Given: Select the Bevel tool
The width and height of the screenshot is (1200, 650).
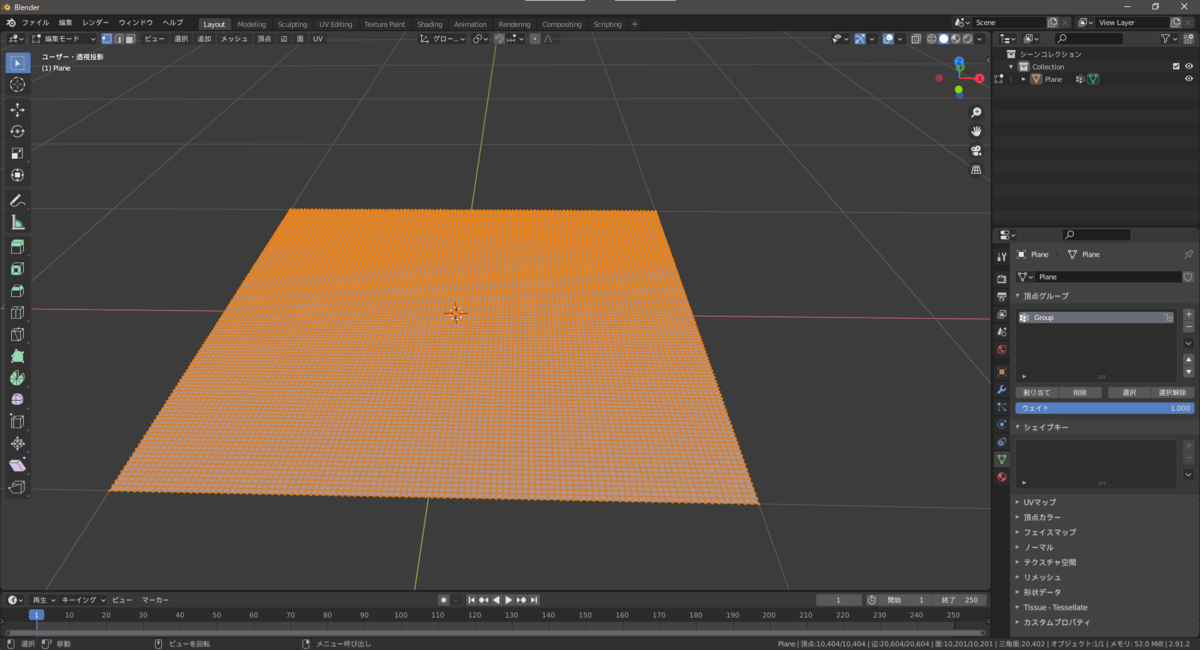Looking at the screenshot, I should [18, 291].
